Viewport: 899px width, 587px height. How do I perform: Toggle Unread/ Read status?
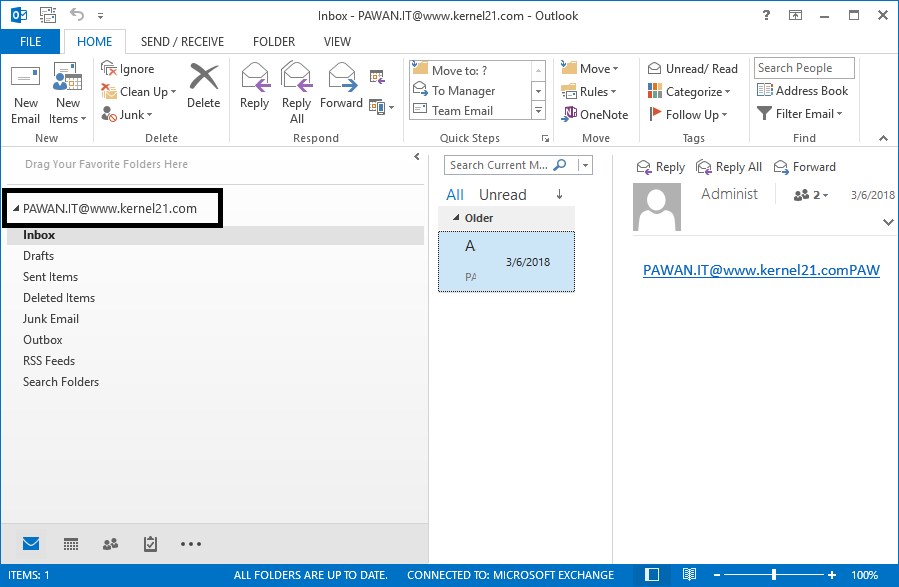point(693,69)
